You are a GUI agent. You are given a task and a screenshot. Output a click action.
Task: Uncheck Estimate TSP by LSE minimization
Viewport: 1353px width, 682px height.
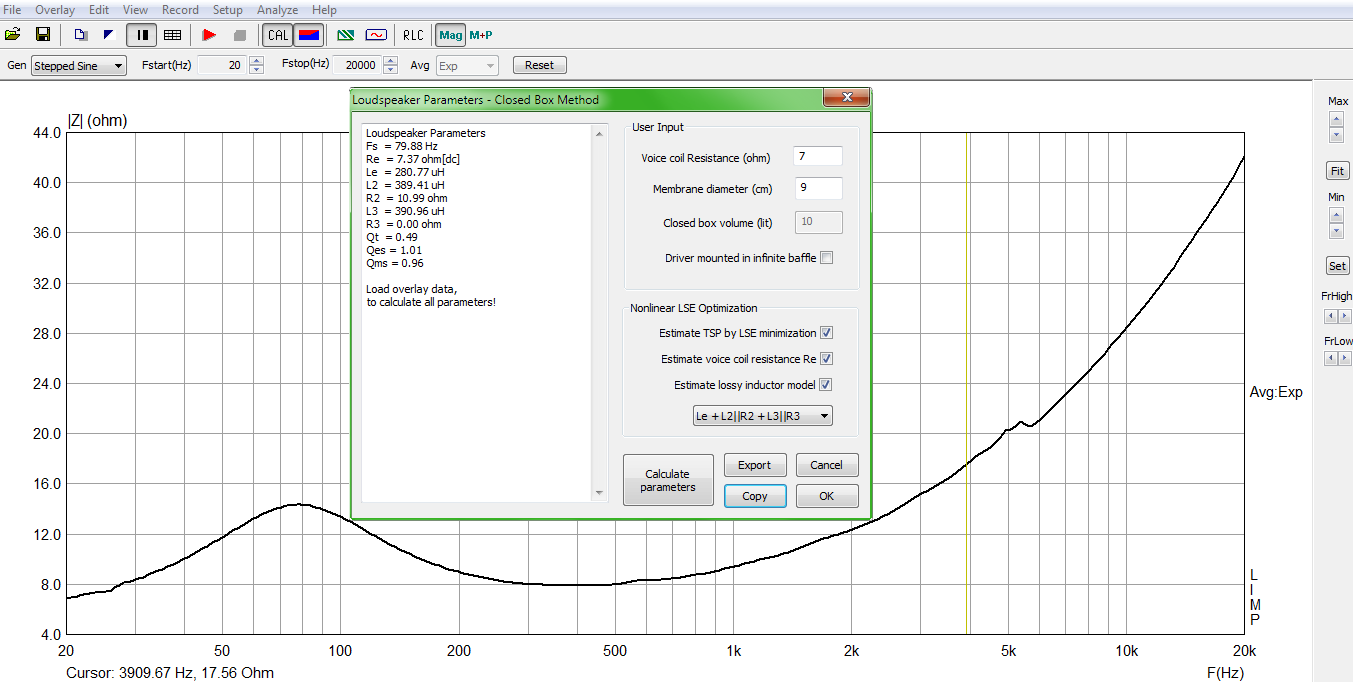click(x=826, y=333)
